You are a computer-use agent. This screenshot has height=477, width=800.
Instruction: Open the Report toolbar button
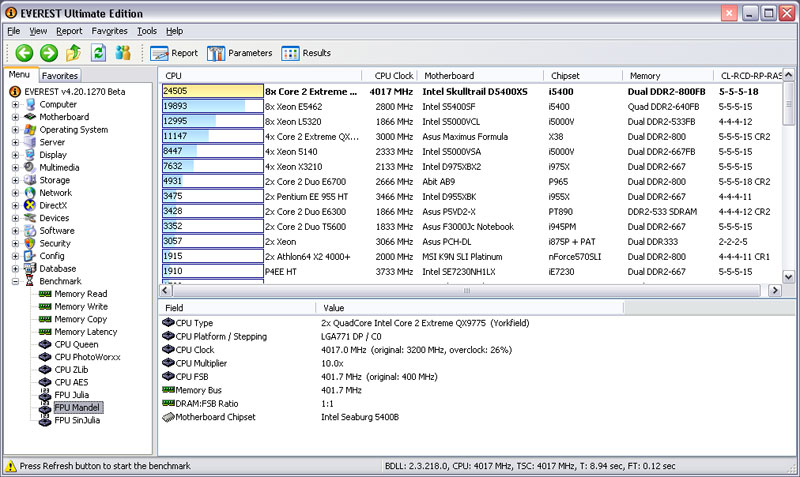tap(173, 53)
